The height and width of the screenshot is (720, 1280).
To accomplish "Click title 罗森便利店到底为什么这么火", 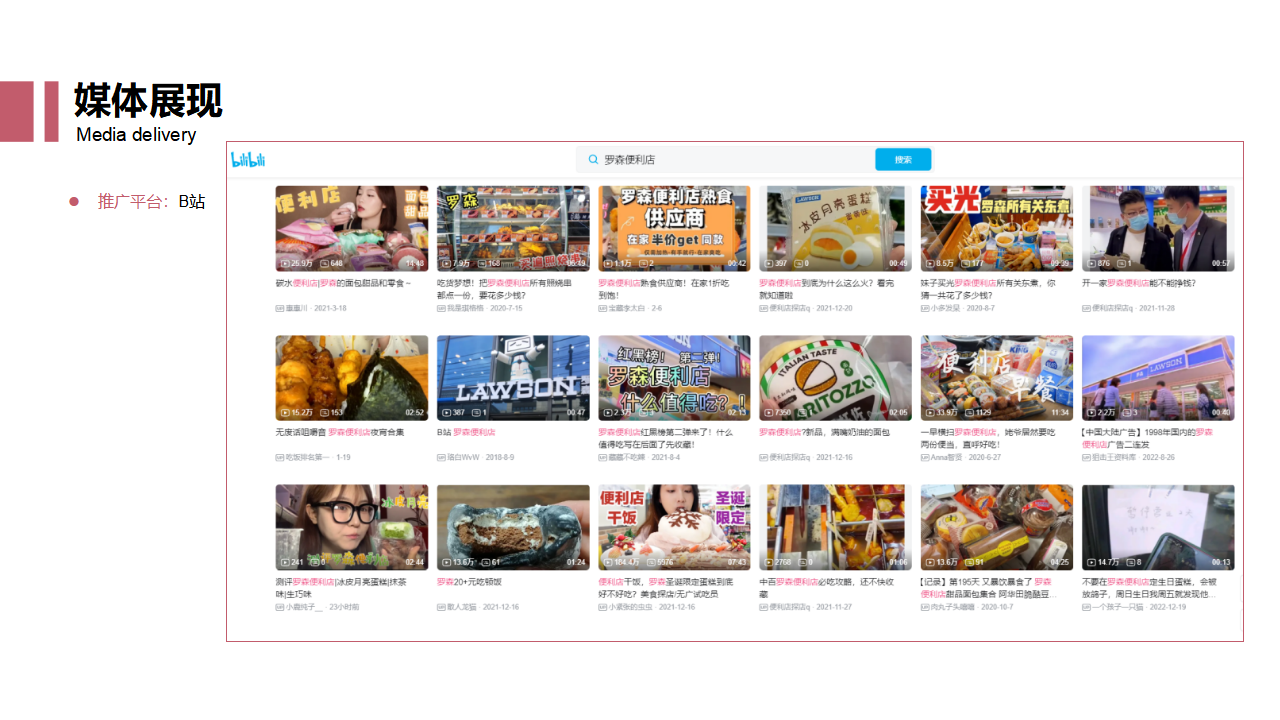I will pyautogui.click(x=826, y=289).
